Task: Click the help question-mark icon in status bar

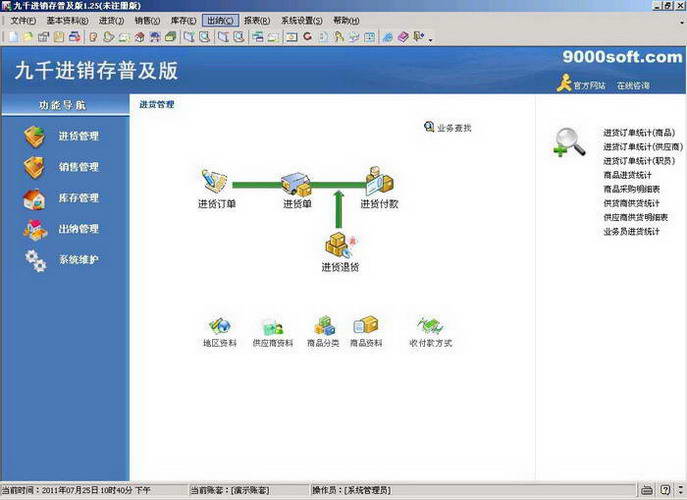Action: (665, 490)
